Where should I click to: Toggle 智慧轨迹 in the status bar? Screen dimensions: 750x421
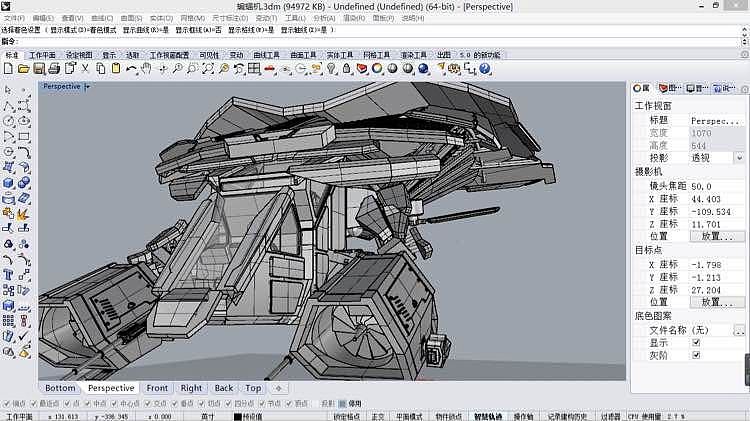[488, 417]
